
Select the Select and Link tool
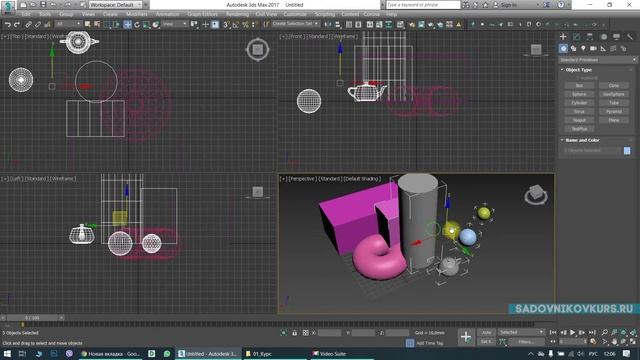pos(28,24)
